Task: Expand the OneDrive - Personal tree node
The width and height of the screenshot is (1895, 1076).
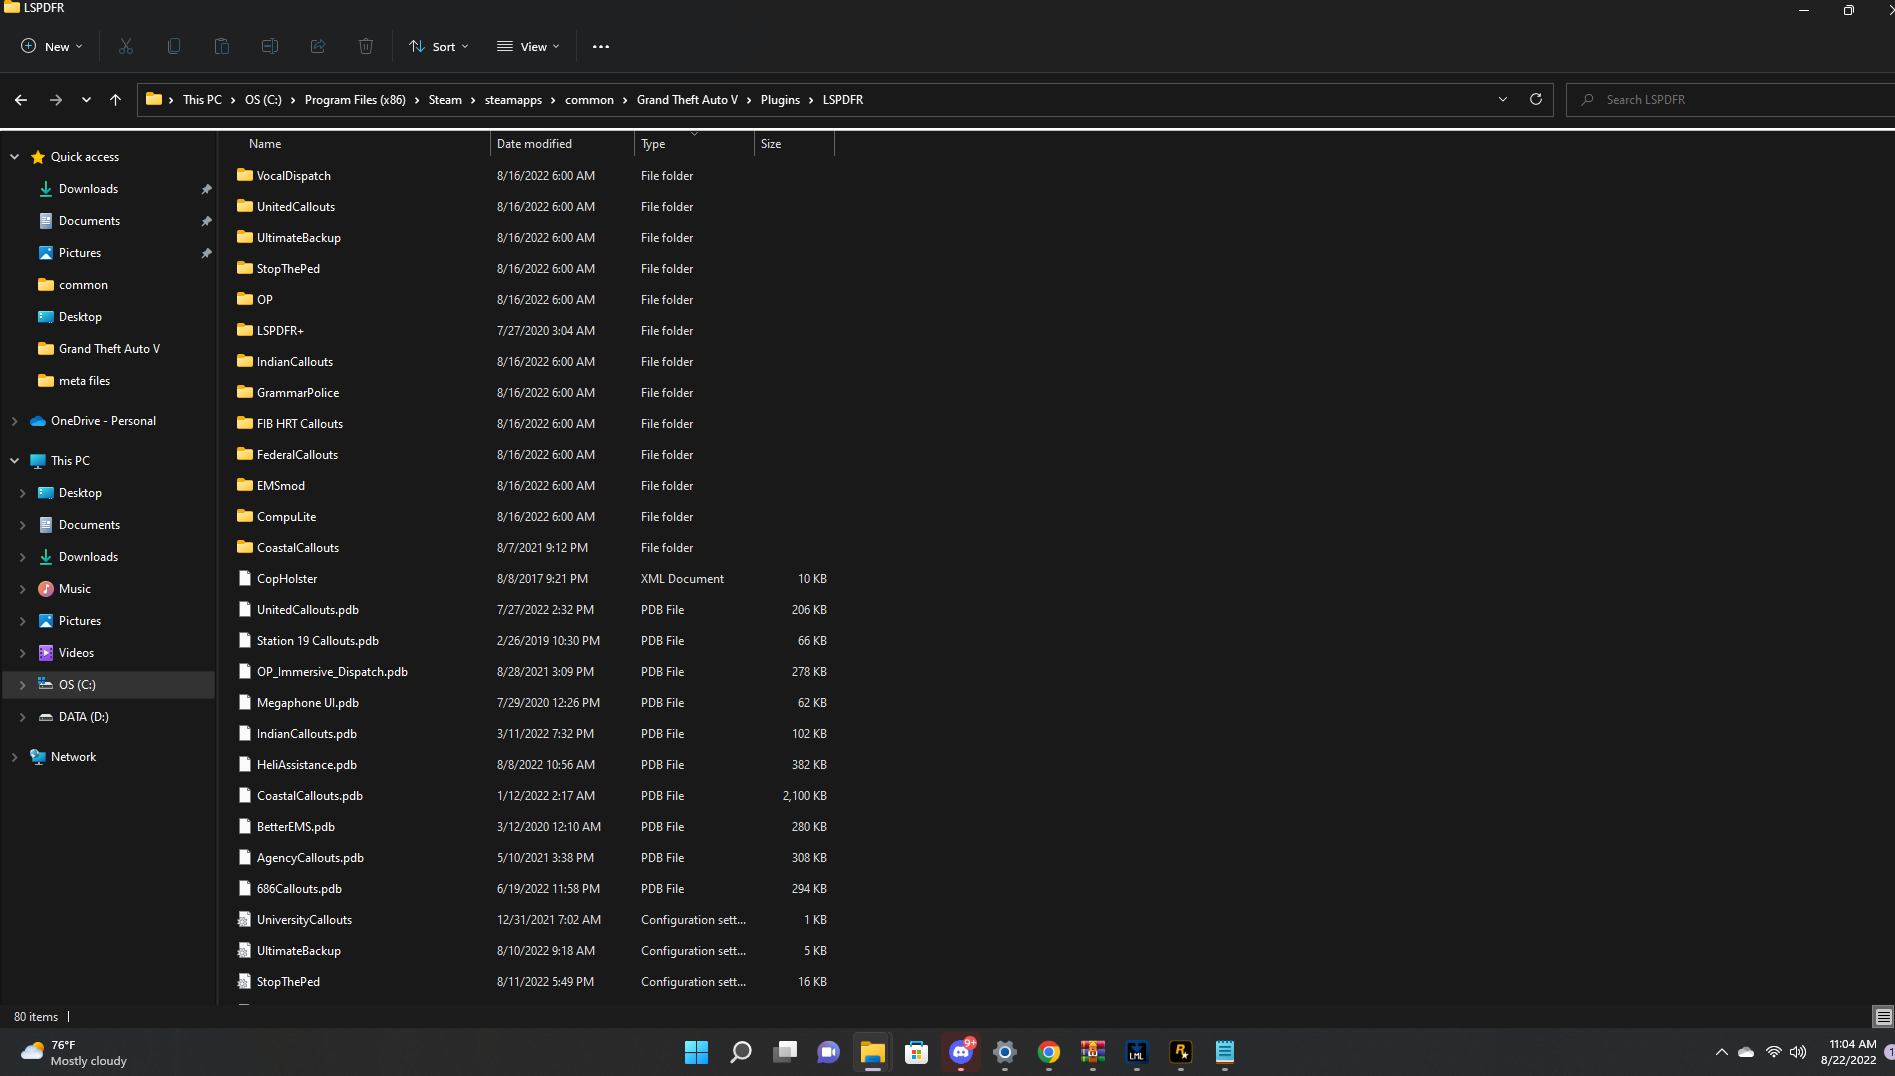Action: (14, 421)
